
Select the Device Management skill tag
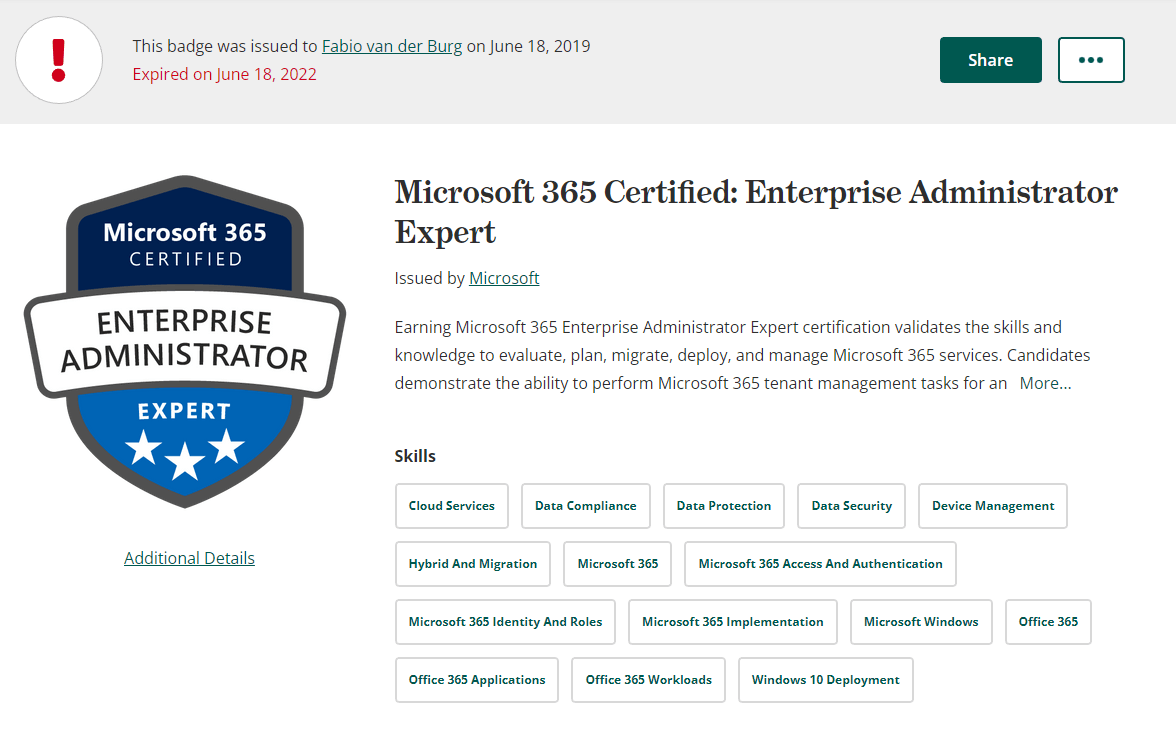tap(993, 506)
